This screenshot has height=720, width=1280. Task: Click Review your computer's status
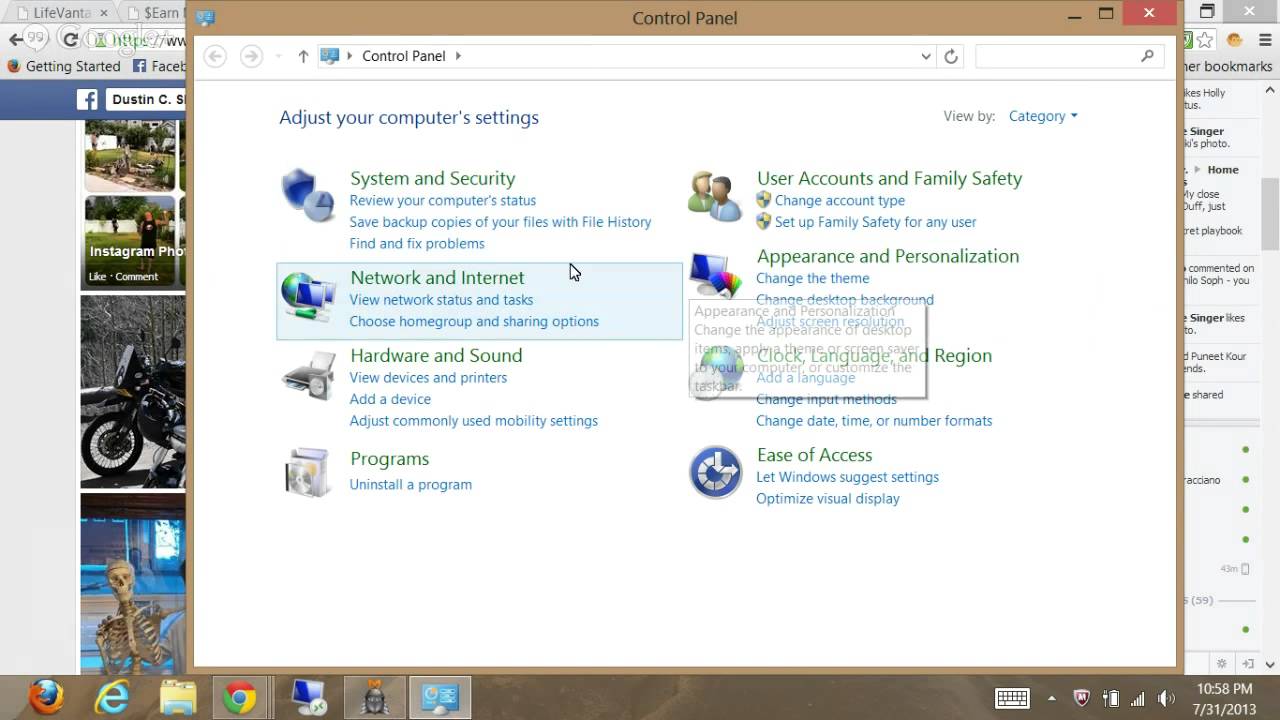(x=443, y=200)
